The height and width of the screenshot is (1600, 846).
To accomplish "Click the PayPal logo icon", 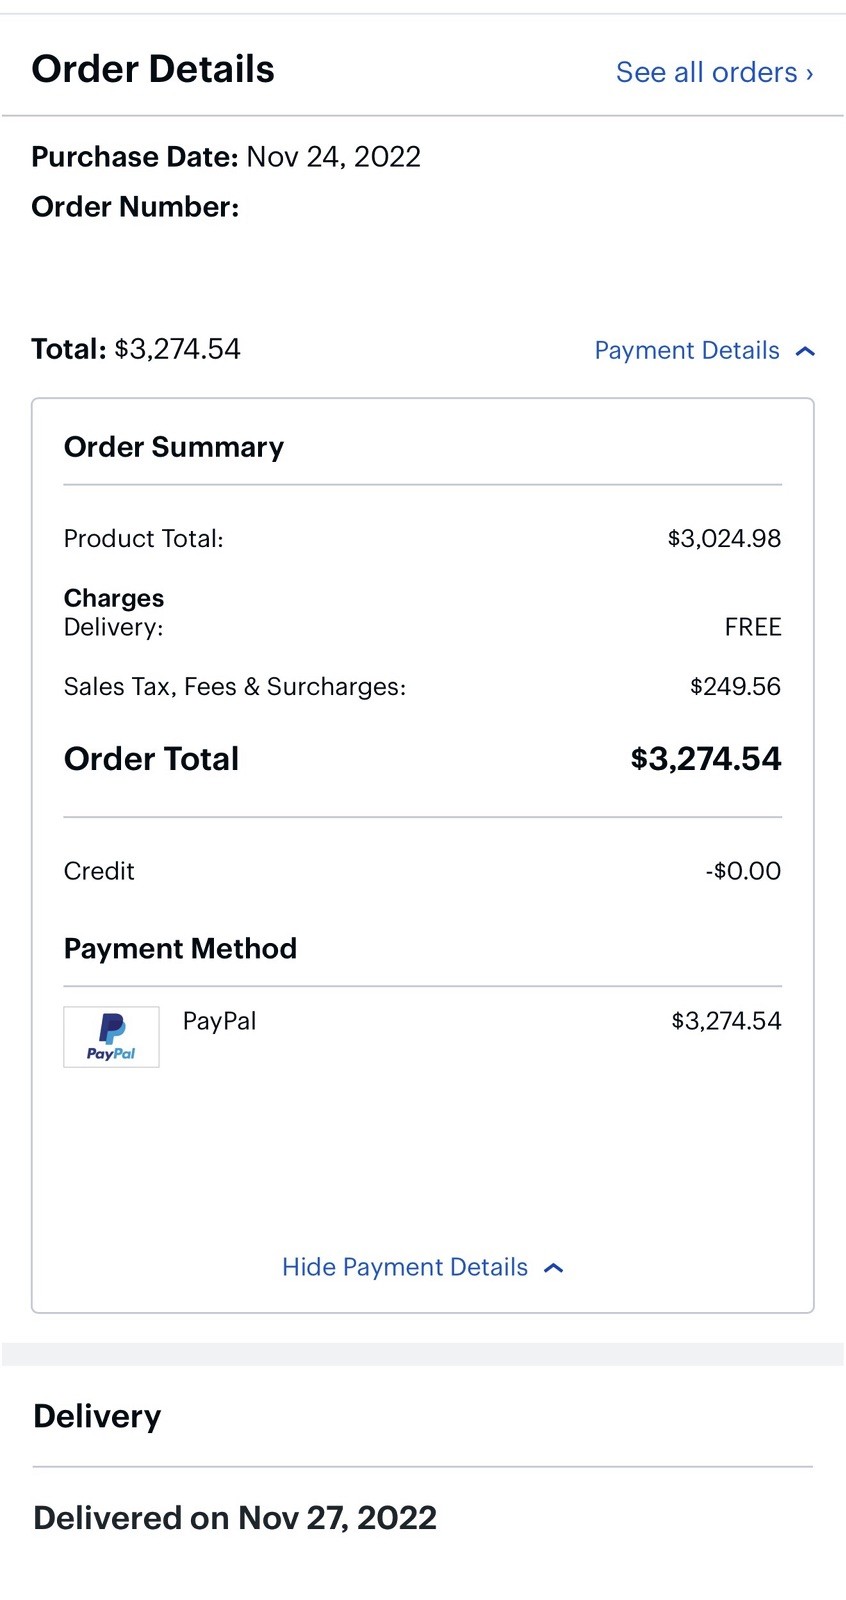I will click(x=111, y=1036).
